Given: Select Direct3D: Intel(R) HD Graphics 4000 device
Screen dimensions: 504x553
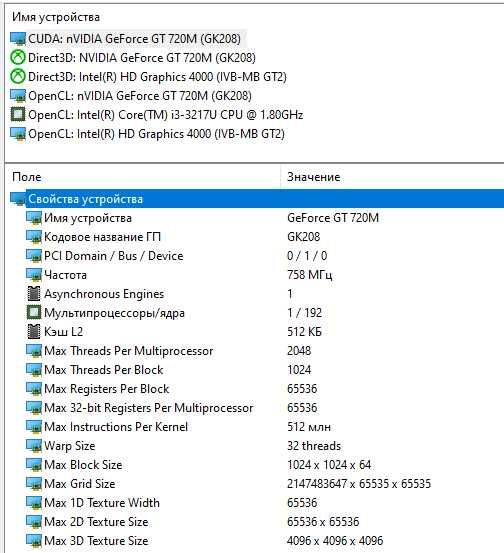Looking at the screenshot, I should pos(157,77).
